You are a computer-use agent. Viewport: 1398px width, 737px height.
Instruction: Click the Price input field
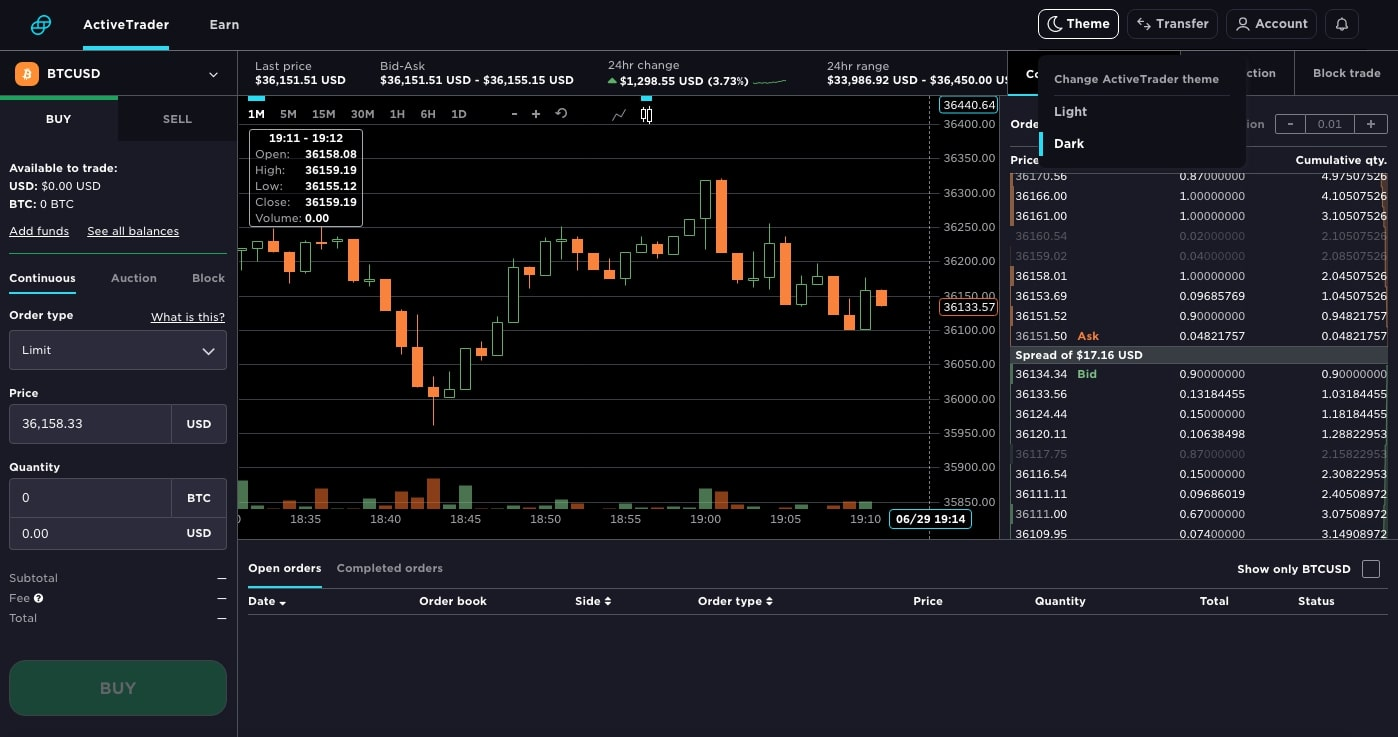90,424
